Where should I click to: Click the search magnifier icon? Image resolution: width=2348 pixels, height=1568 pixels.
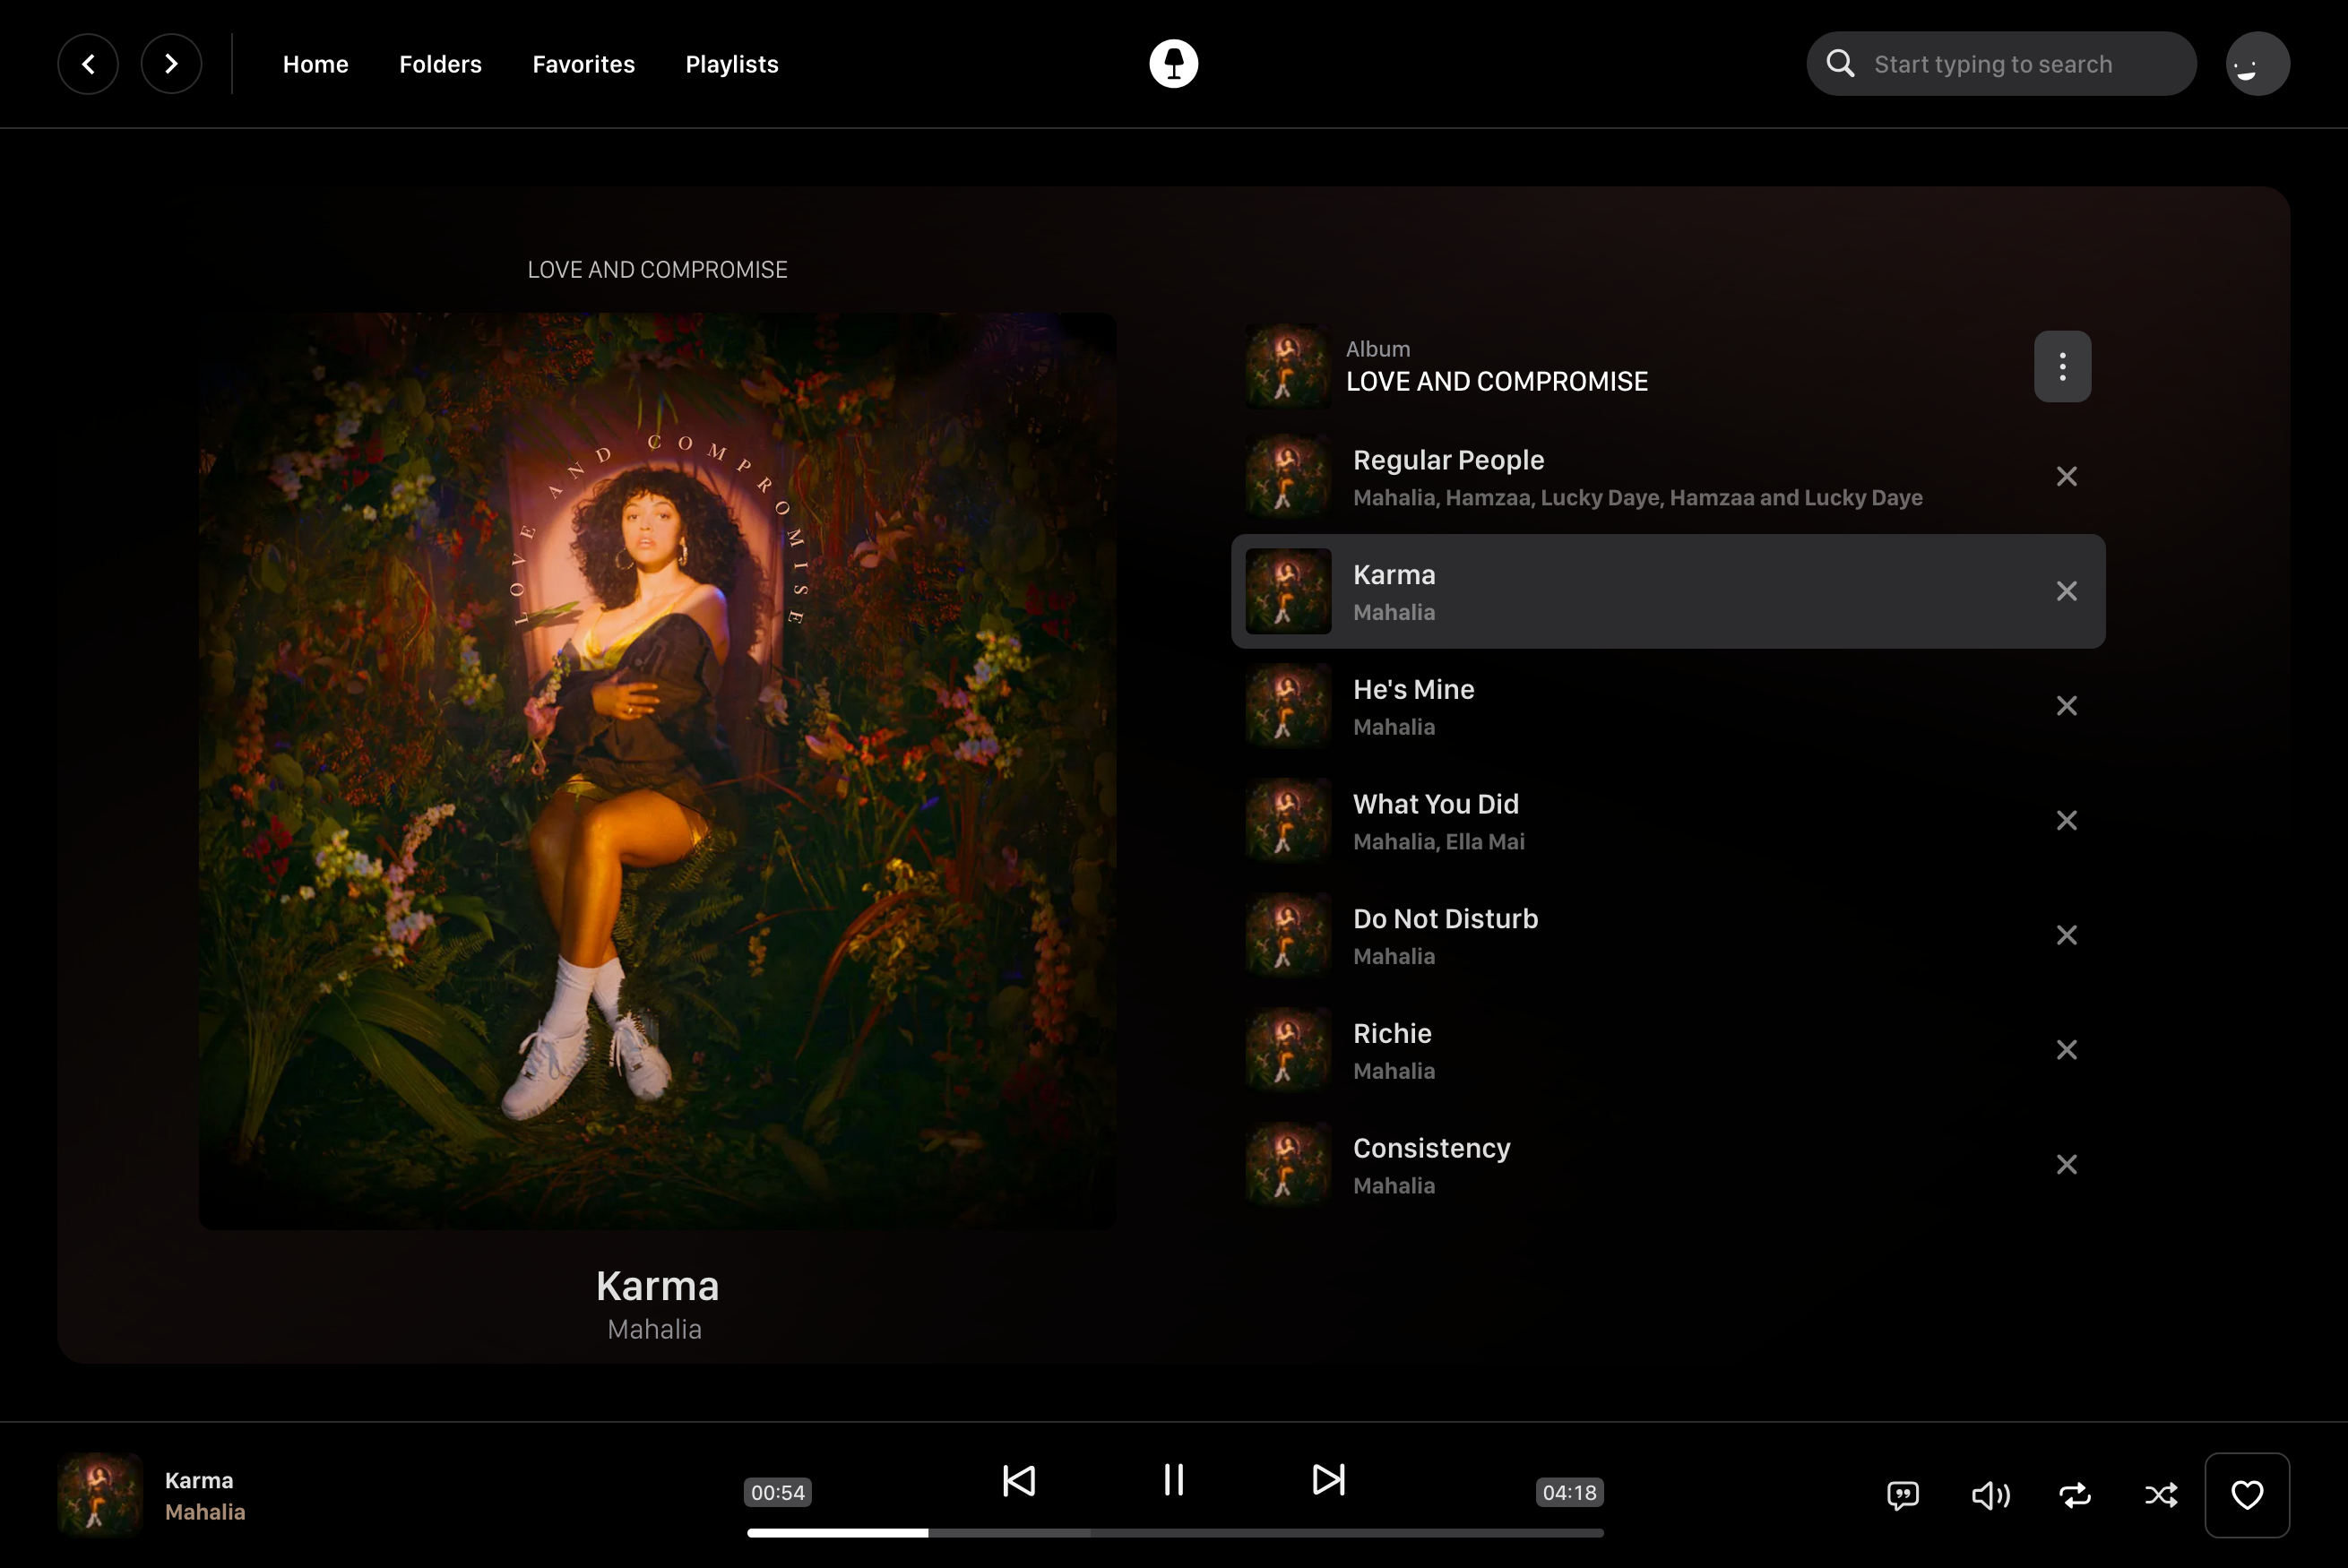pyautogui.click(x=1840, y=64)
